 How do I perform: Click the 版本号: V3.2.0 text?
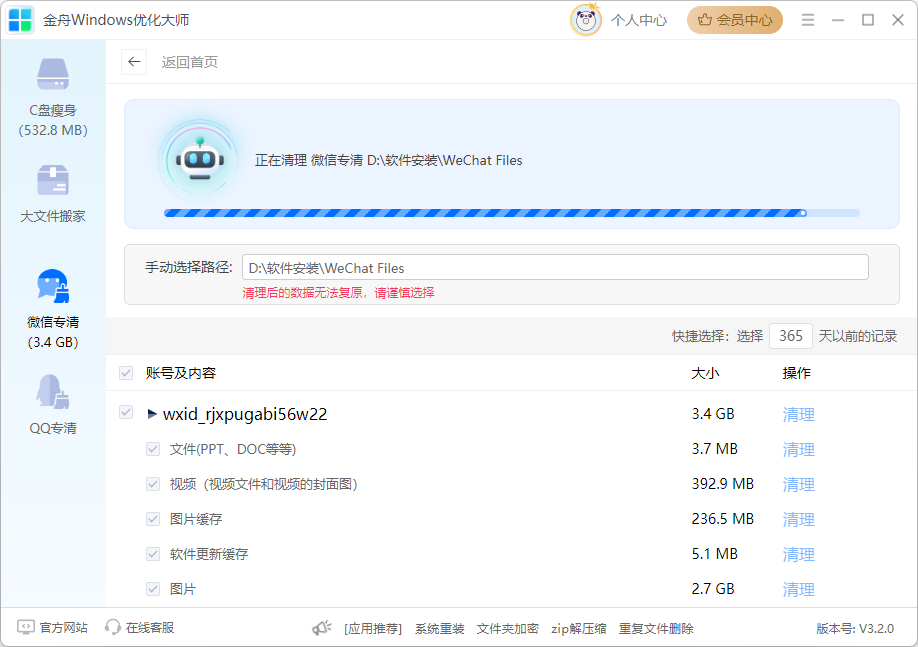pos(855,628)
